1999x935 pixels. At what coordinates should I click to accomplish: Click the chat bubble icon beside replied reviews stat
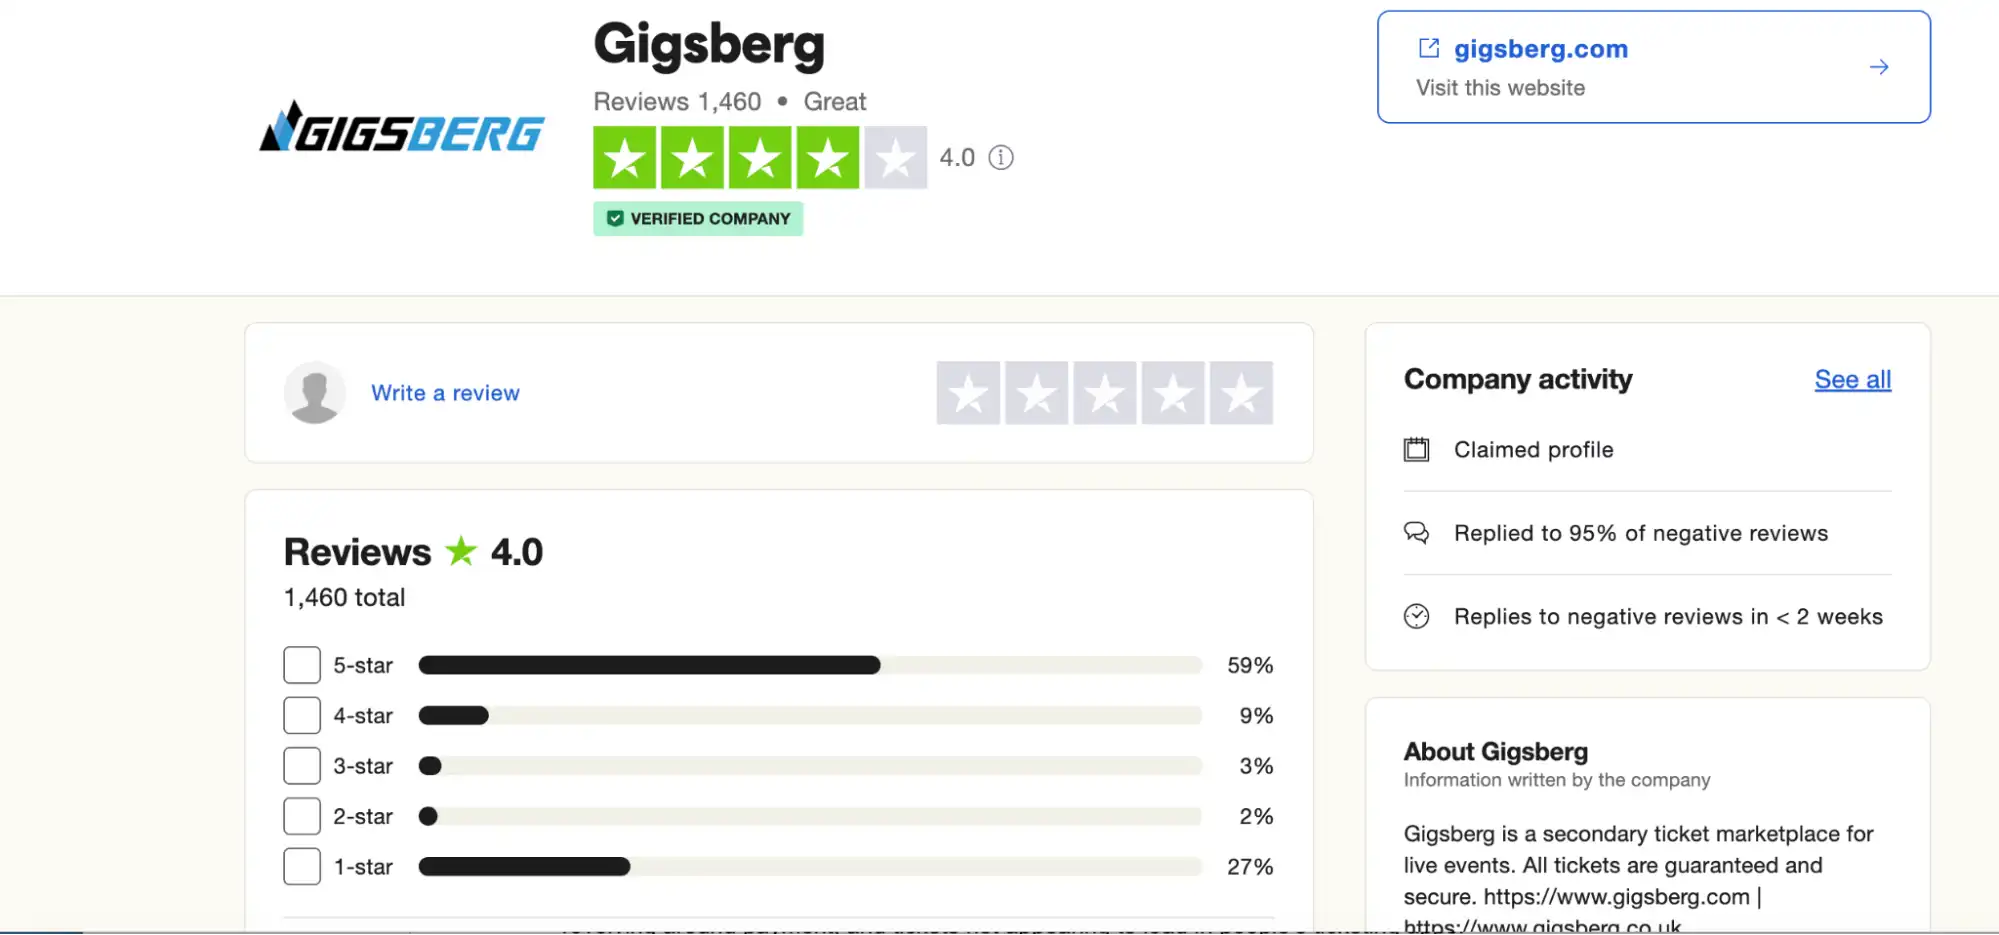pyautogui.click(x=1416, y=533)
